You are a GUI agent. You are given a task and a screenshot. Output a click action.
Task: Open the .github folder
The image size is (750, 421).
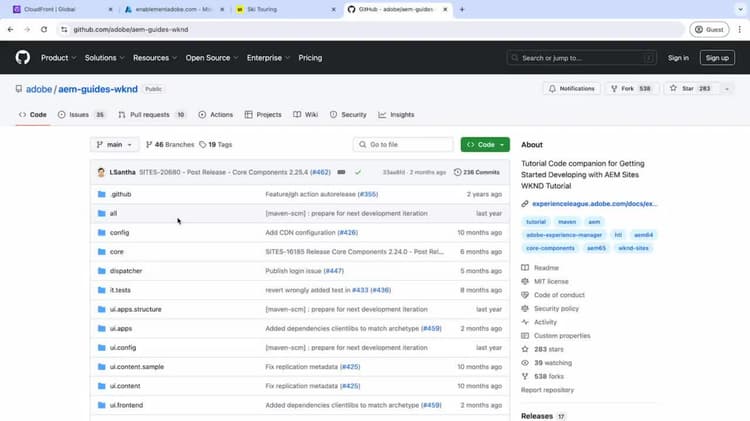tap(121, 194)
